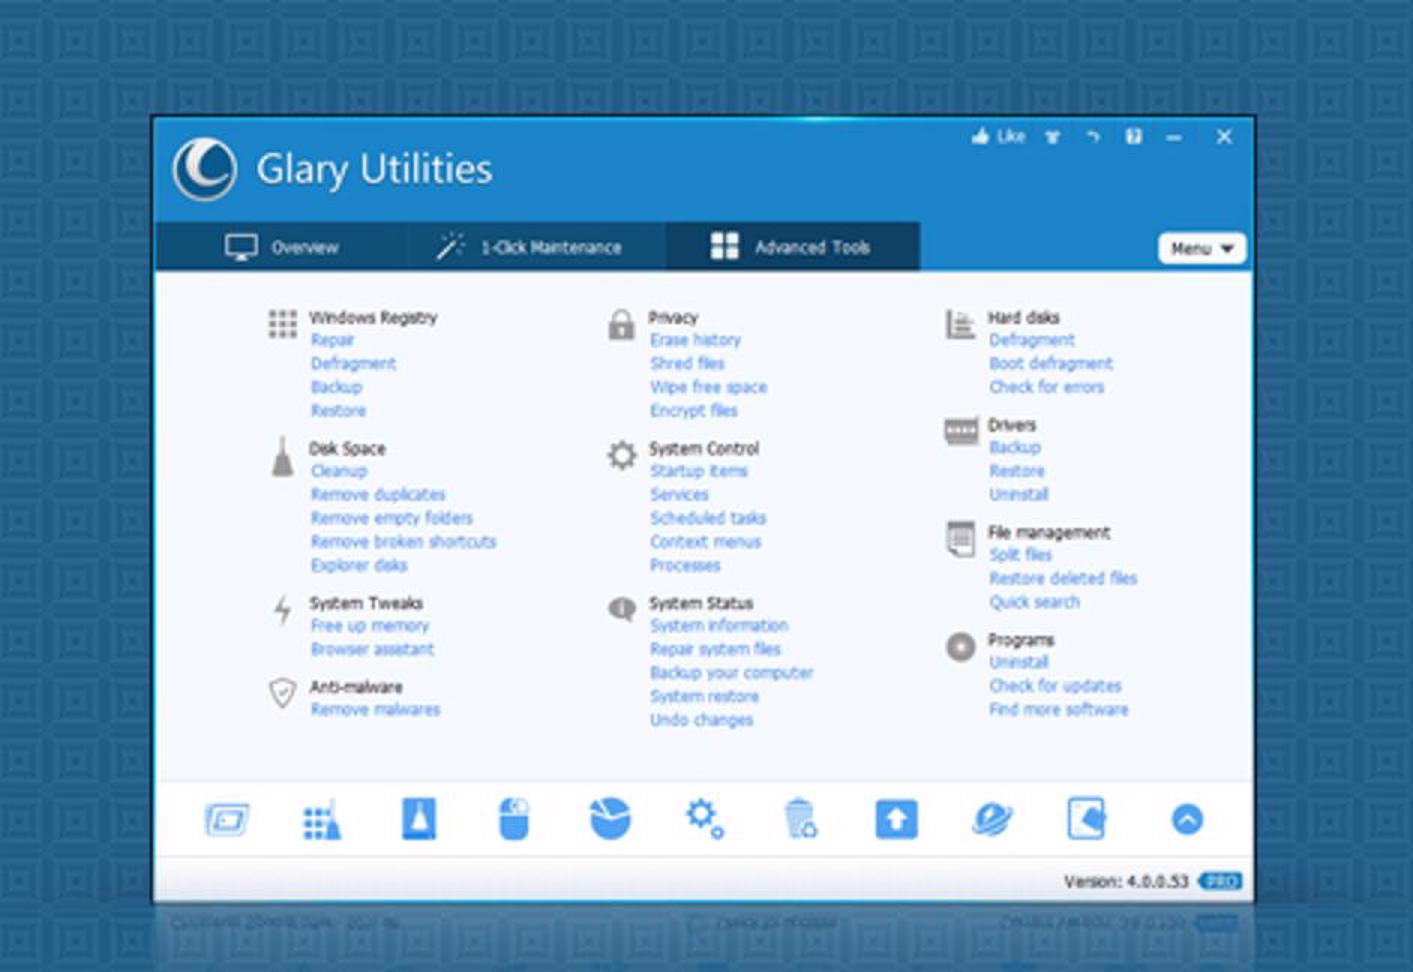Click the Anti-malware shield icon
This screenshot has height=972, width=1413.
[283, 693]
